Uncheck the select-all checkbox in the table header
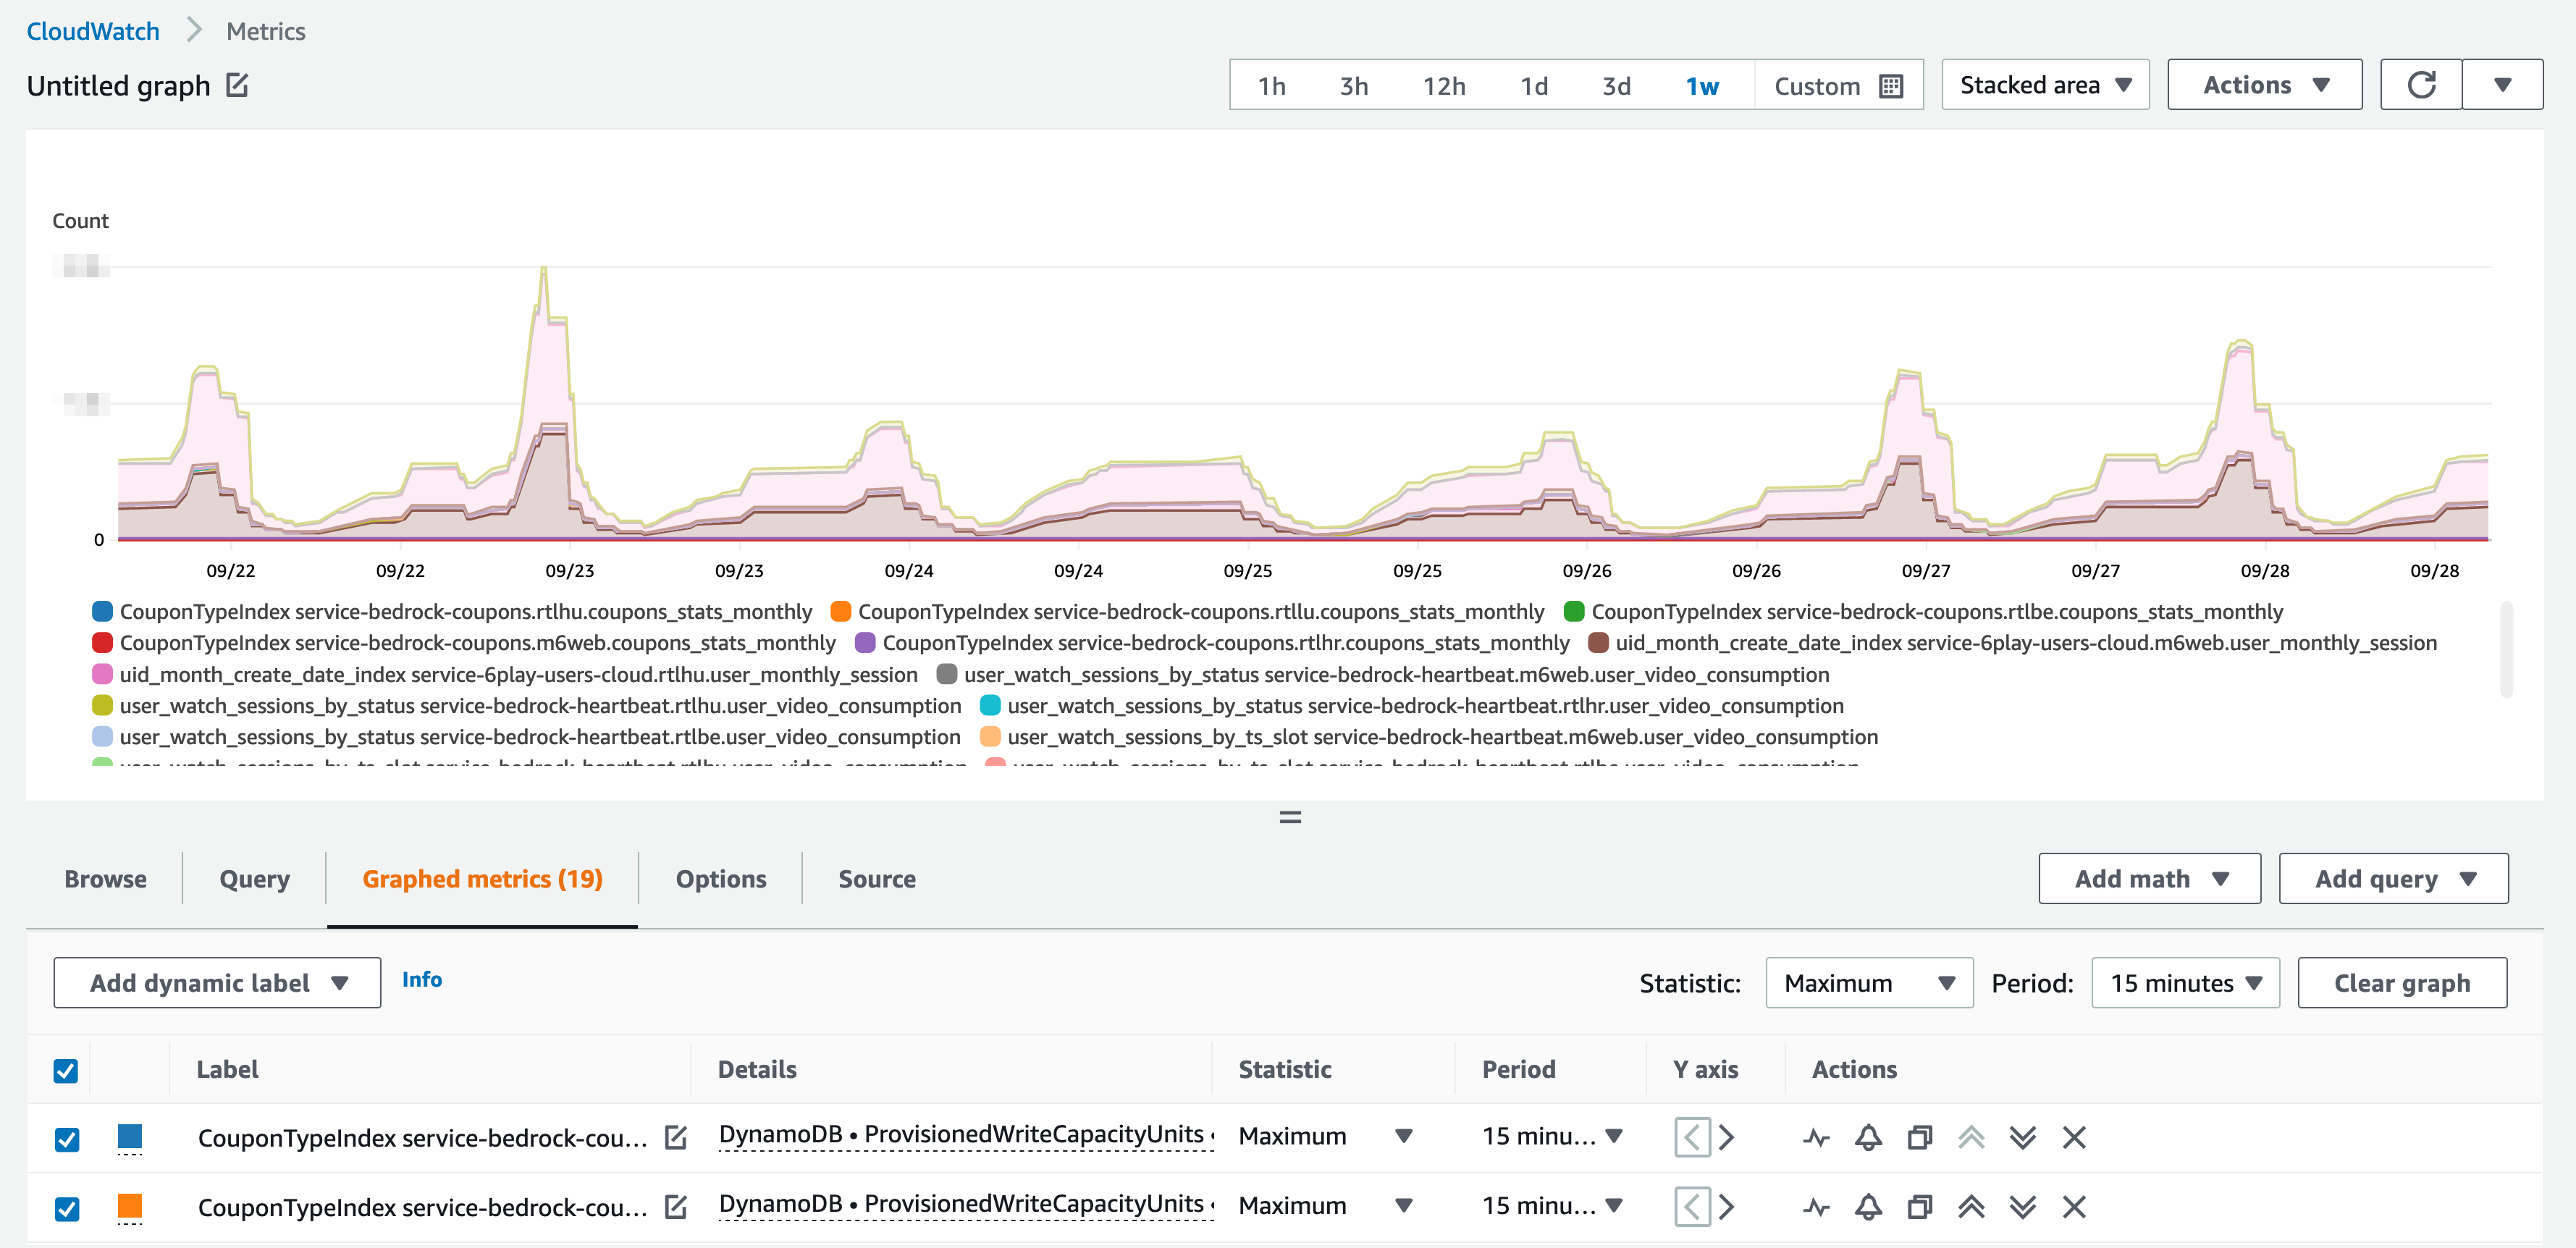The width and height of the screenshot is (2576, 1248). tap(66, 1071)
